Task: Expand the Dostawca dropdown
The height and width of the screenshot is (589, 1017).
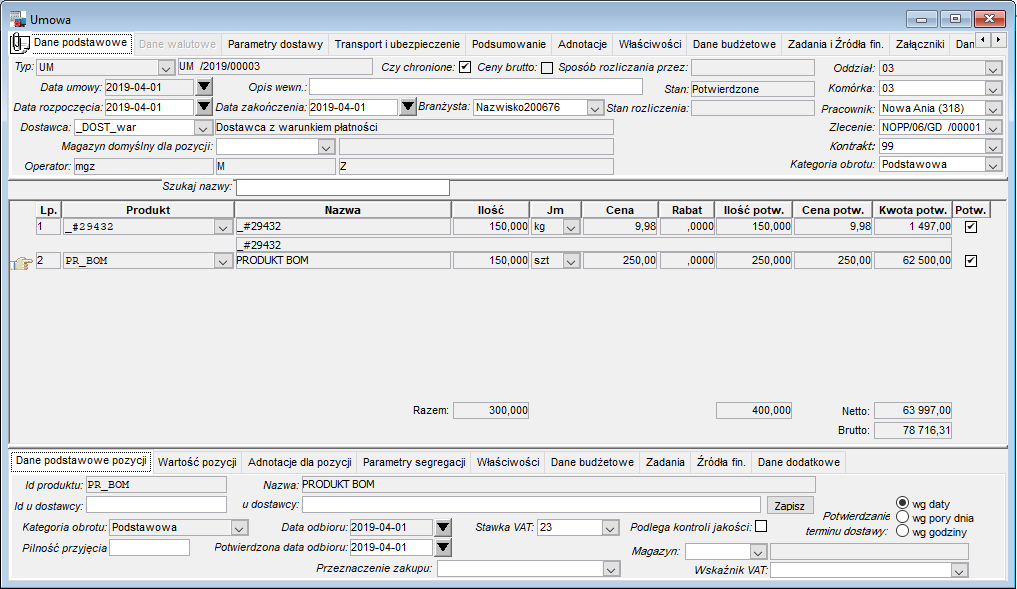Action: (x=203, y=128)
